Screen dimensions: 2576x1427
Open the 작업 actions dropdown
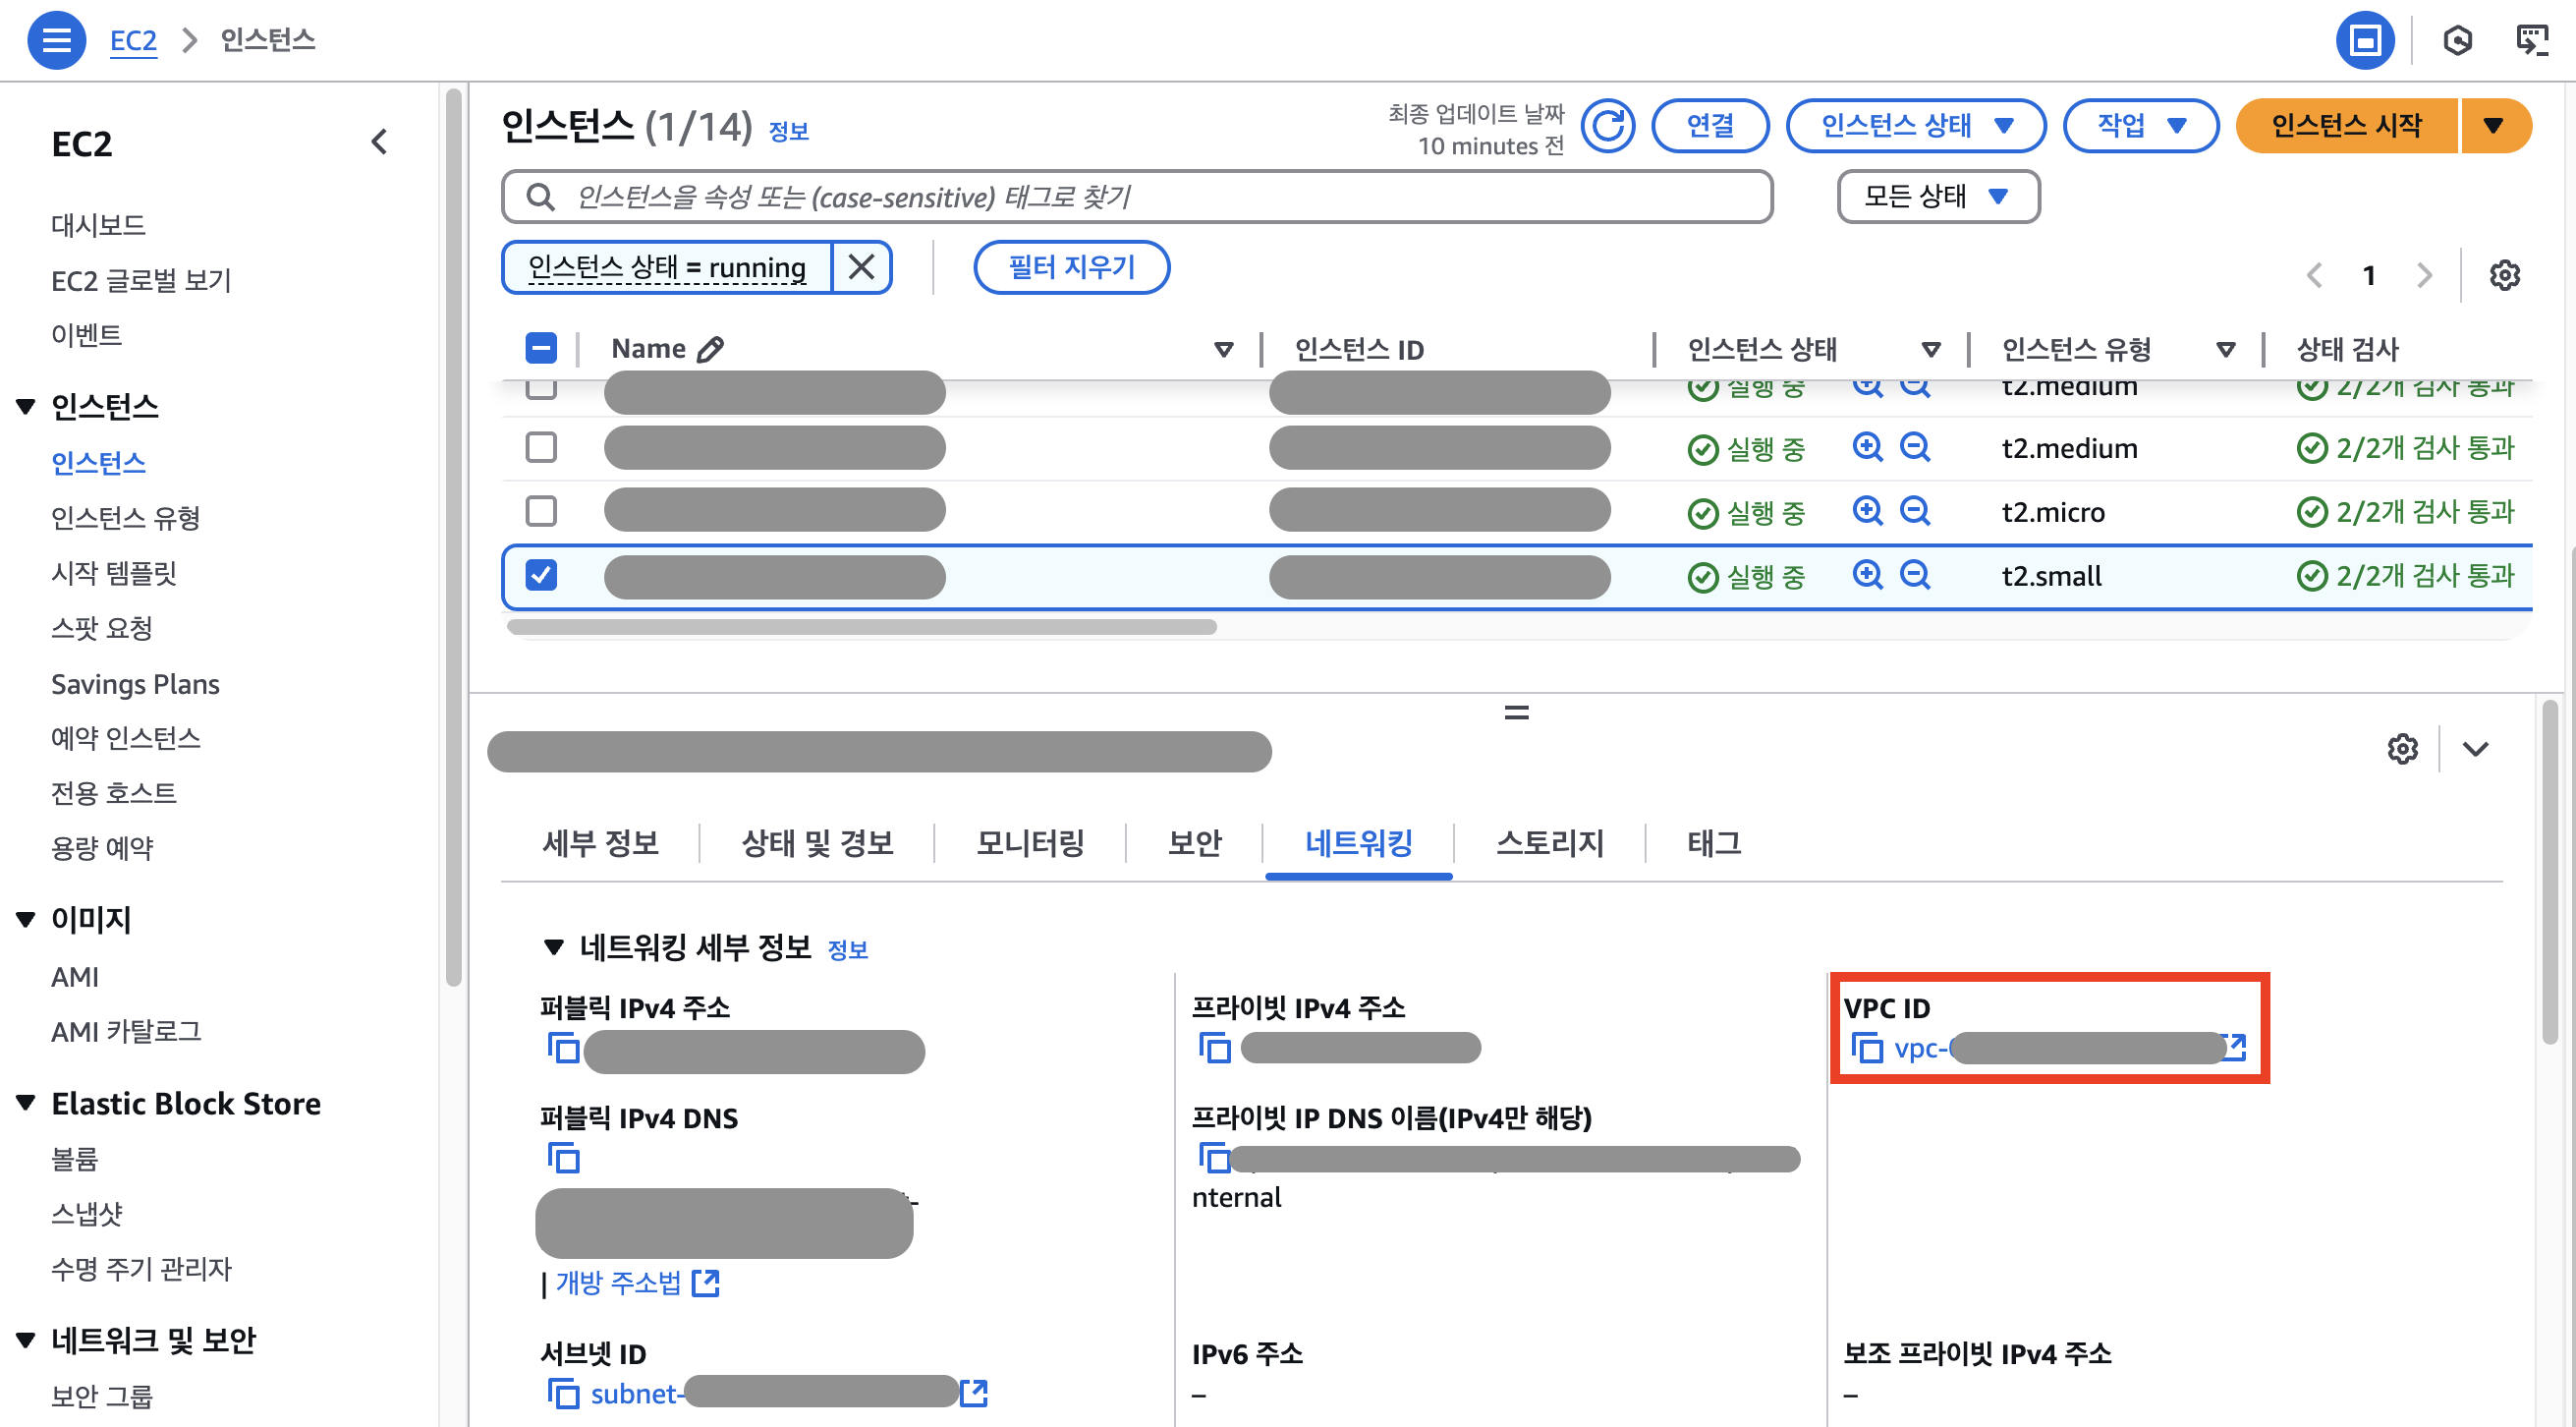click(2141, 126)
